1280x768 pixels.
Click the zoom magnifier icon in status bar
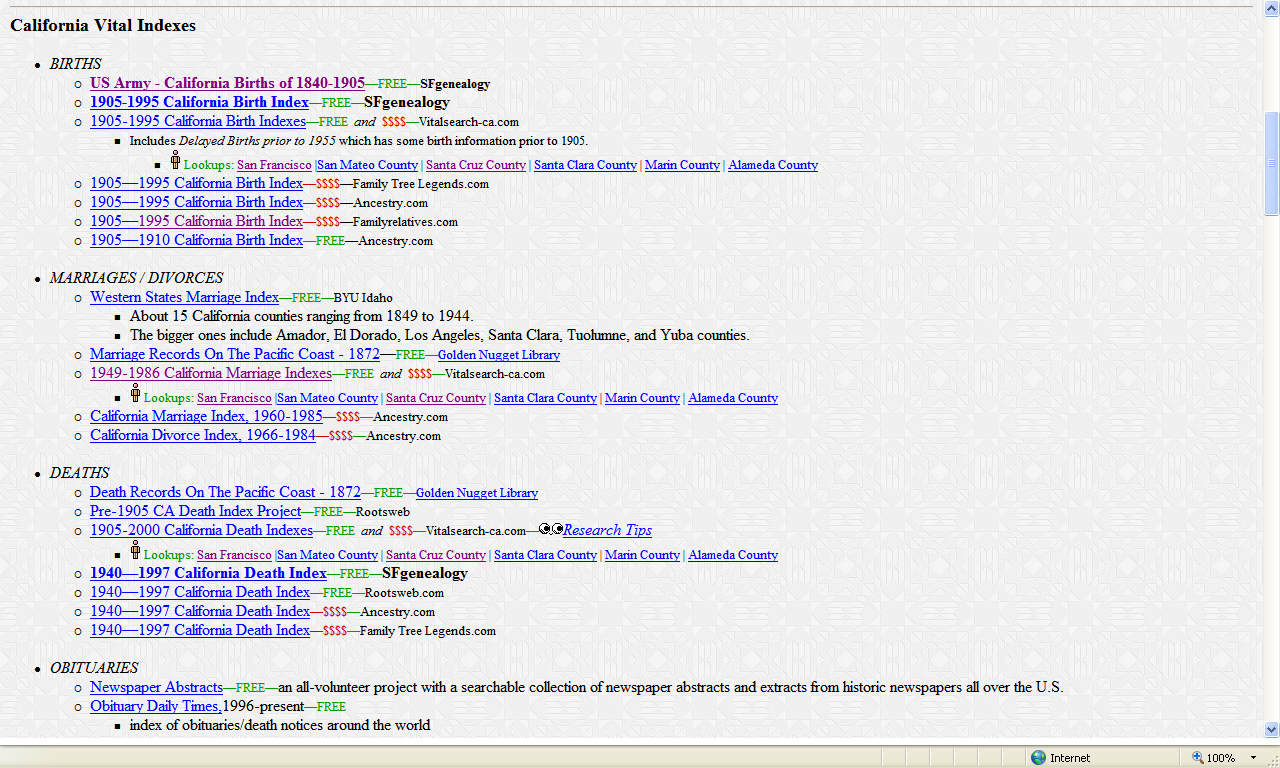[1198, 758]
